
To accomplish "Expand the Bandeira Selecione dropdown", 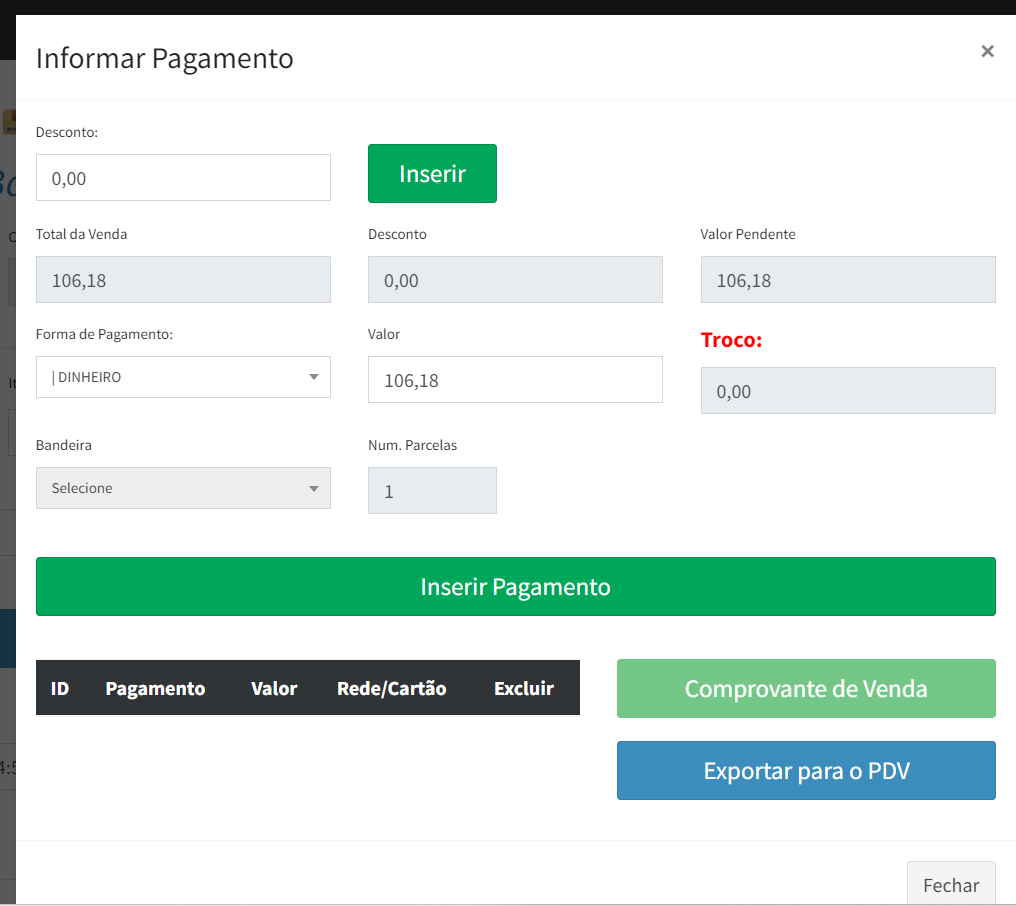I will point(183,488).
